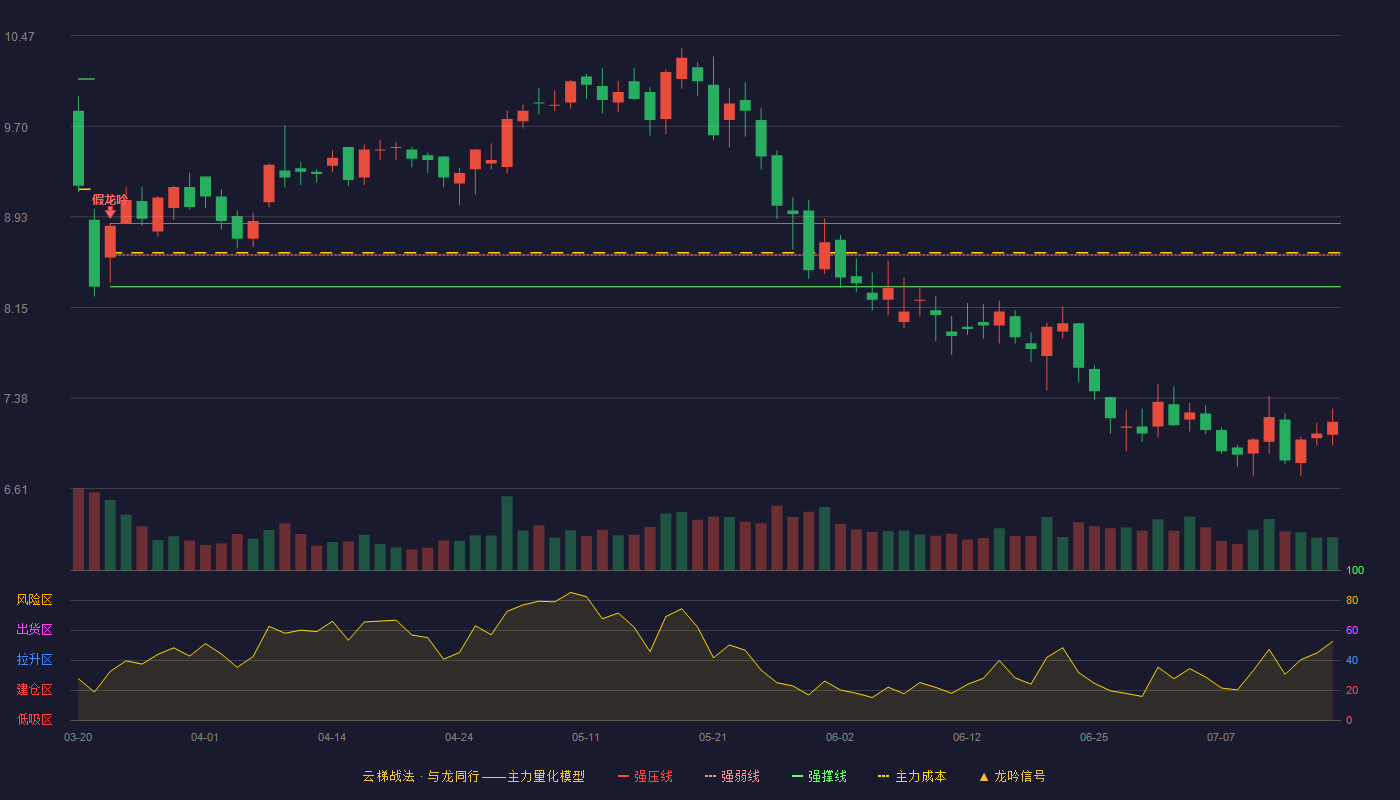Click the green 强撑线 support line
The image size is (1400, 800).
coord(725,287)
